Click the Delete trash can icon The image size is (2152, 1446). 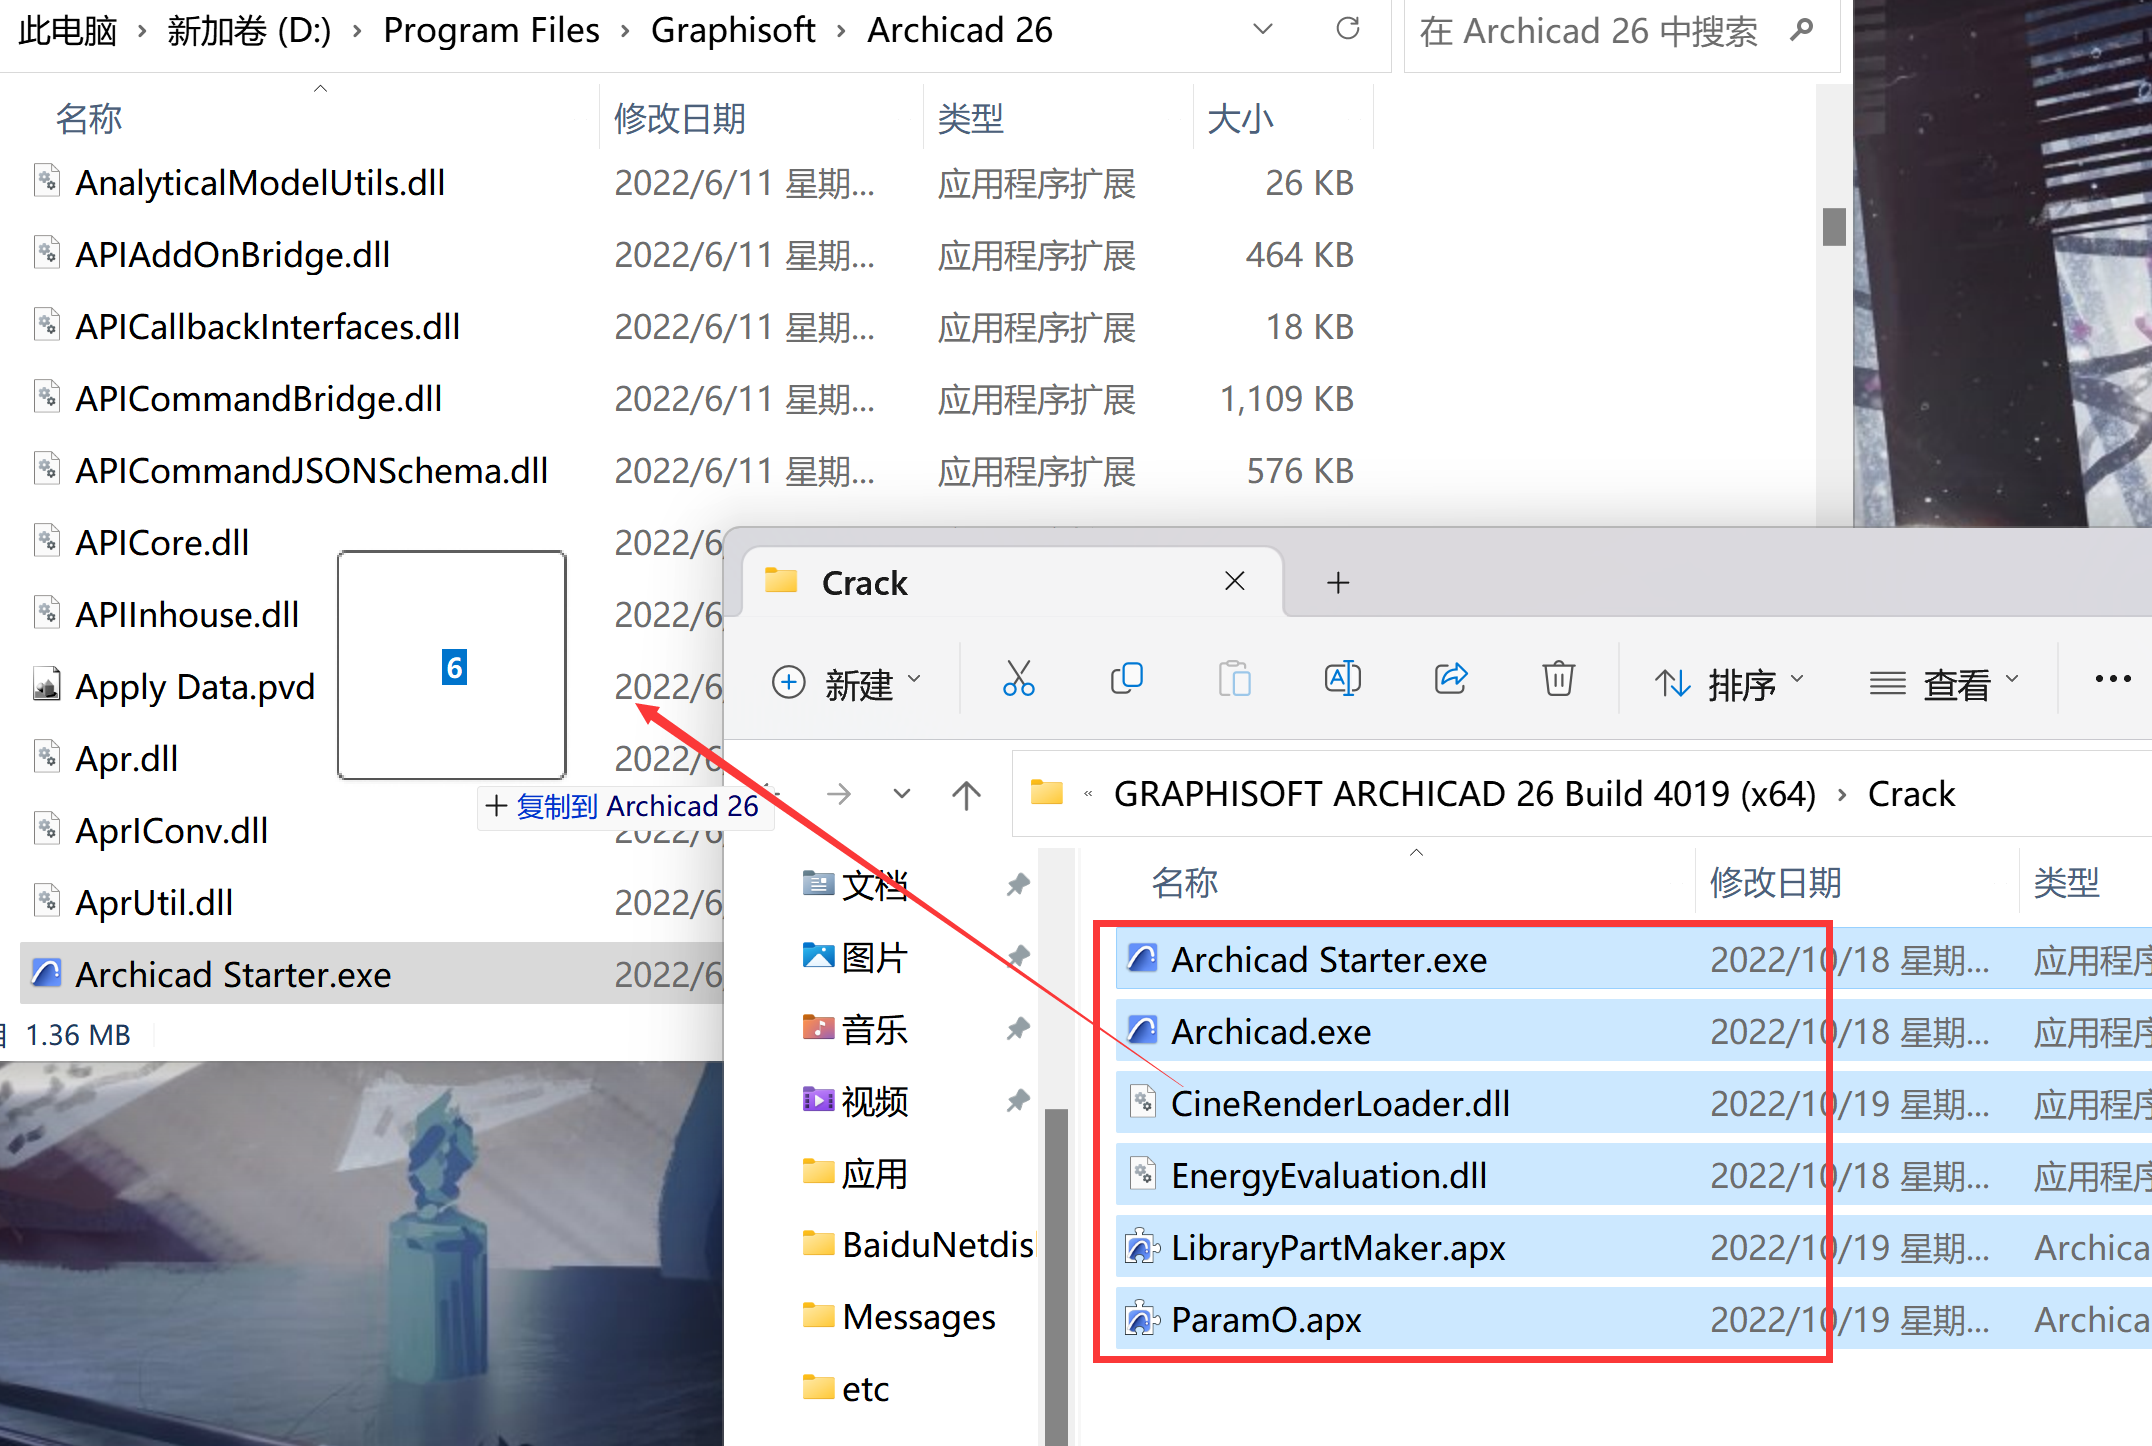coord(1558,679)
